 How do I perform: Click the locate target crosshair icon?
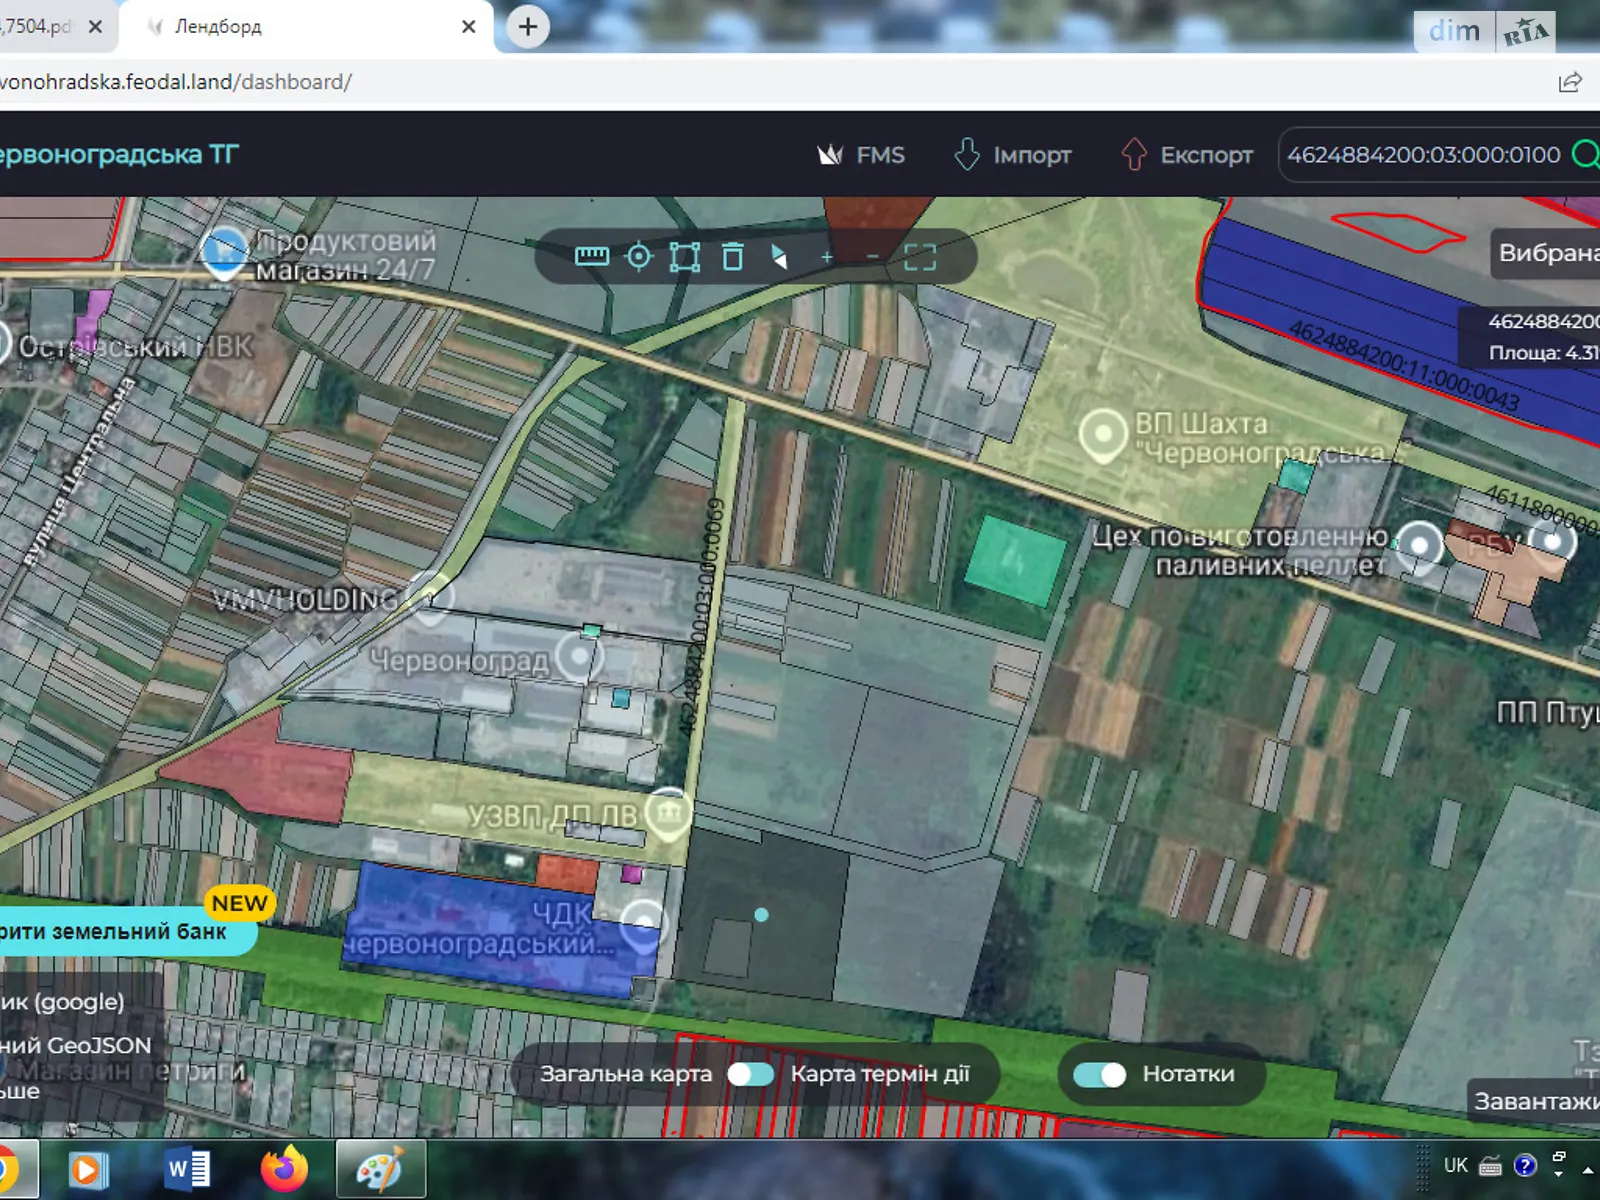coord(638,257)
